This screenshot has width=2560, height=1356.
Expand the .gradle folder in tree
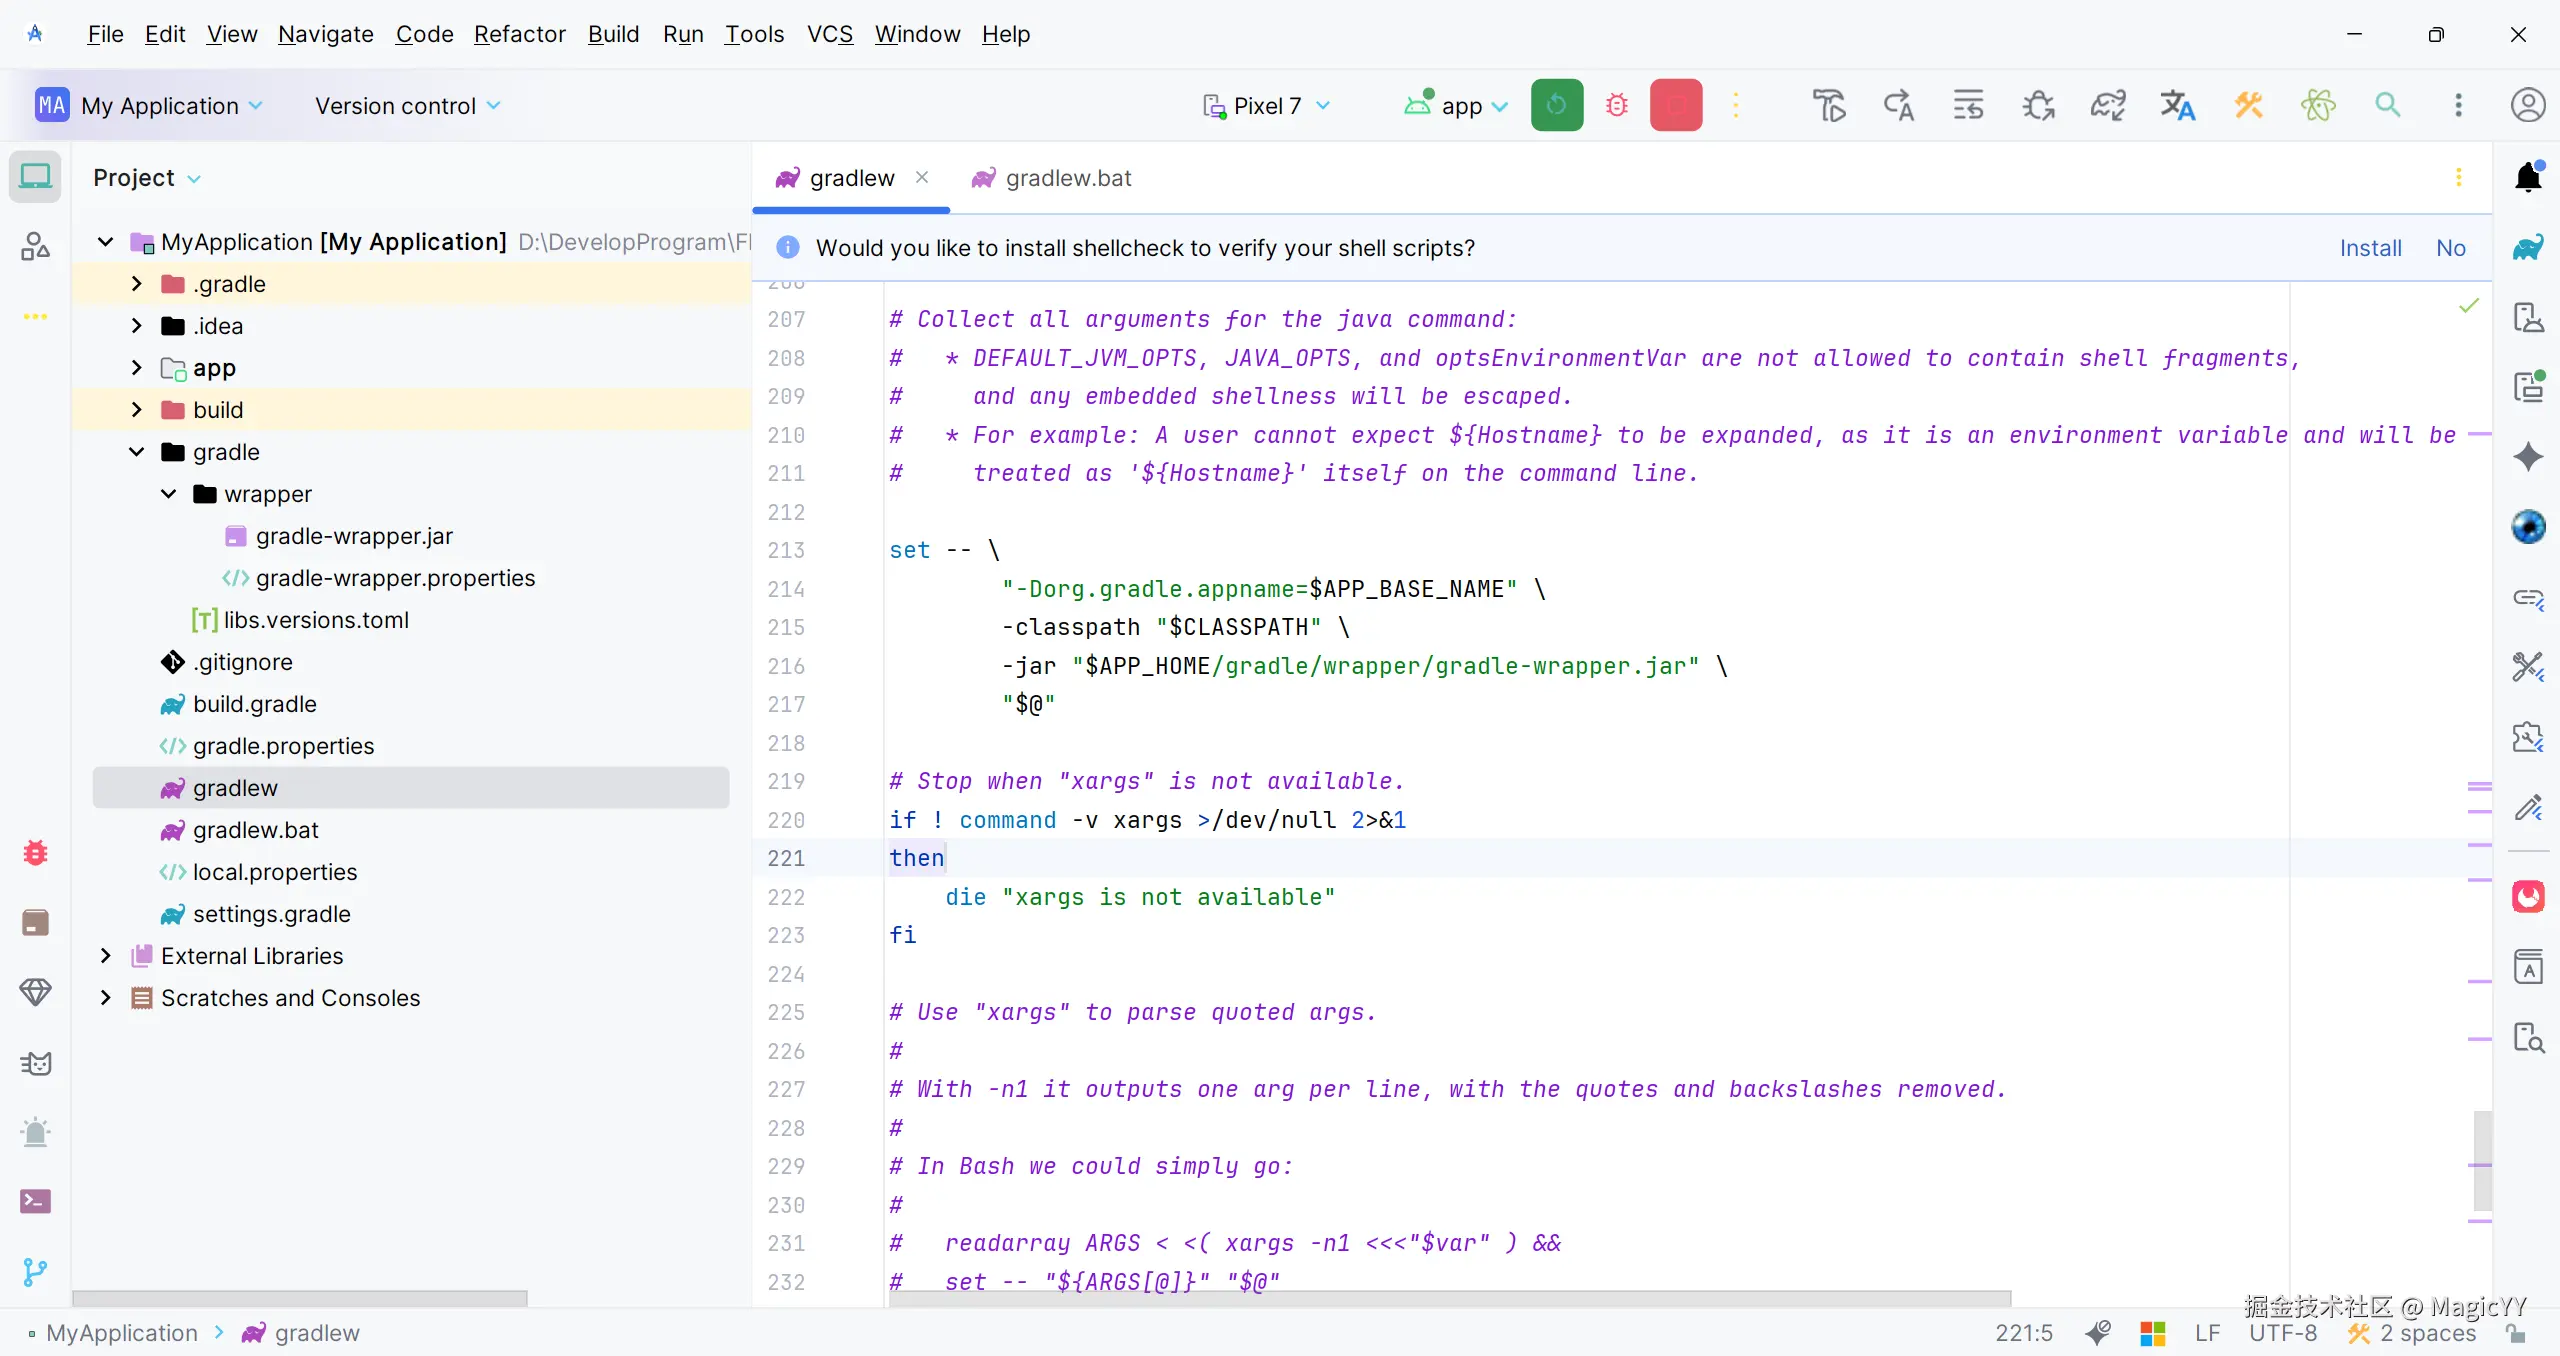click(x=137, y=284)
